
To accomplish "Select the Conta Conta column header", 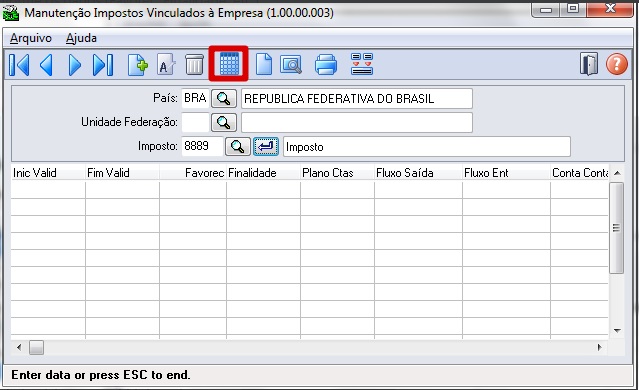I will [580, 173].
